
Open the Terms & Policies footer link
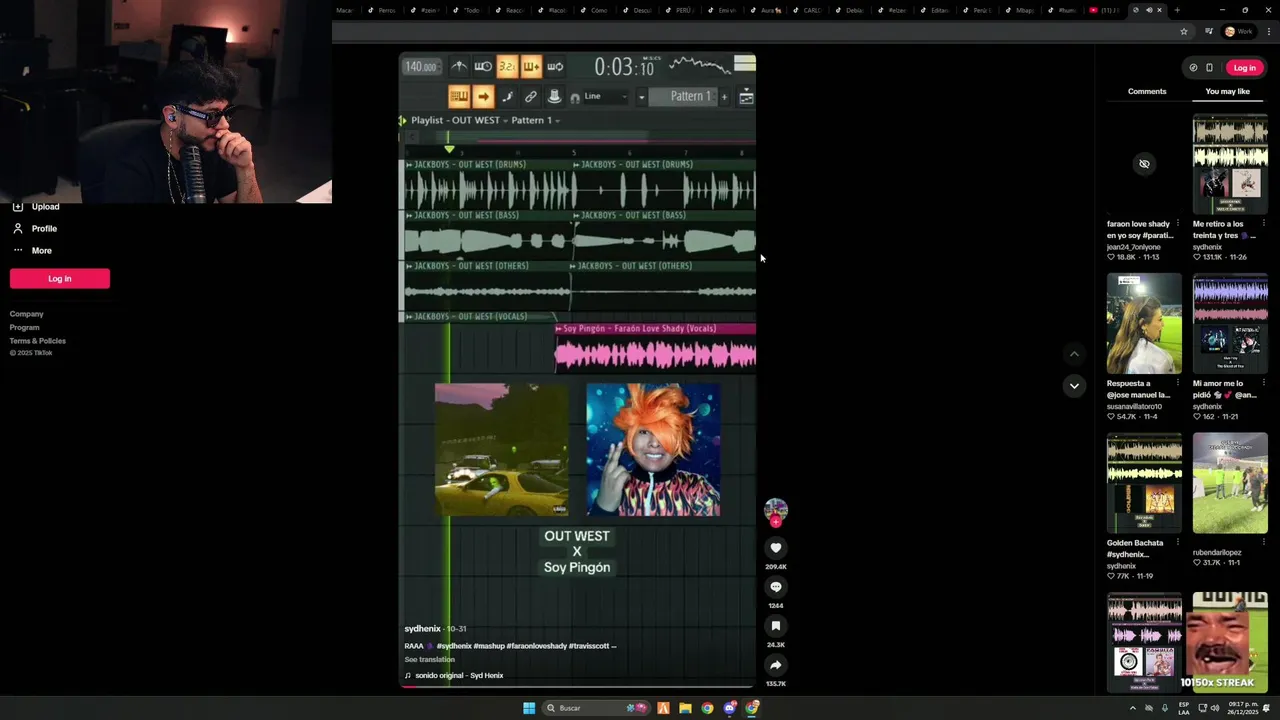tap(38, 341)
